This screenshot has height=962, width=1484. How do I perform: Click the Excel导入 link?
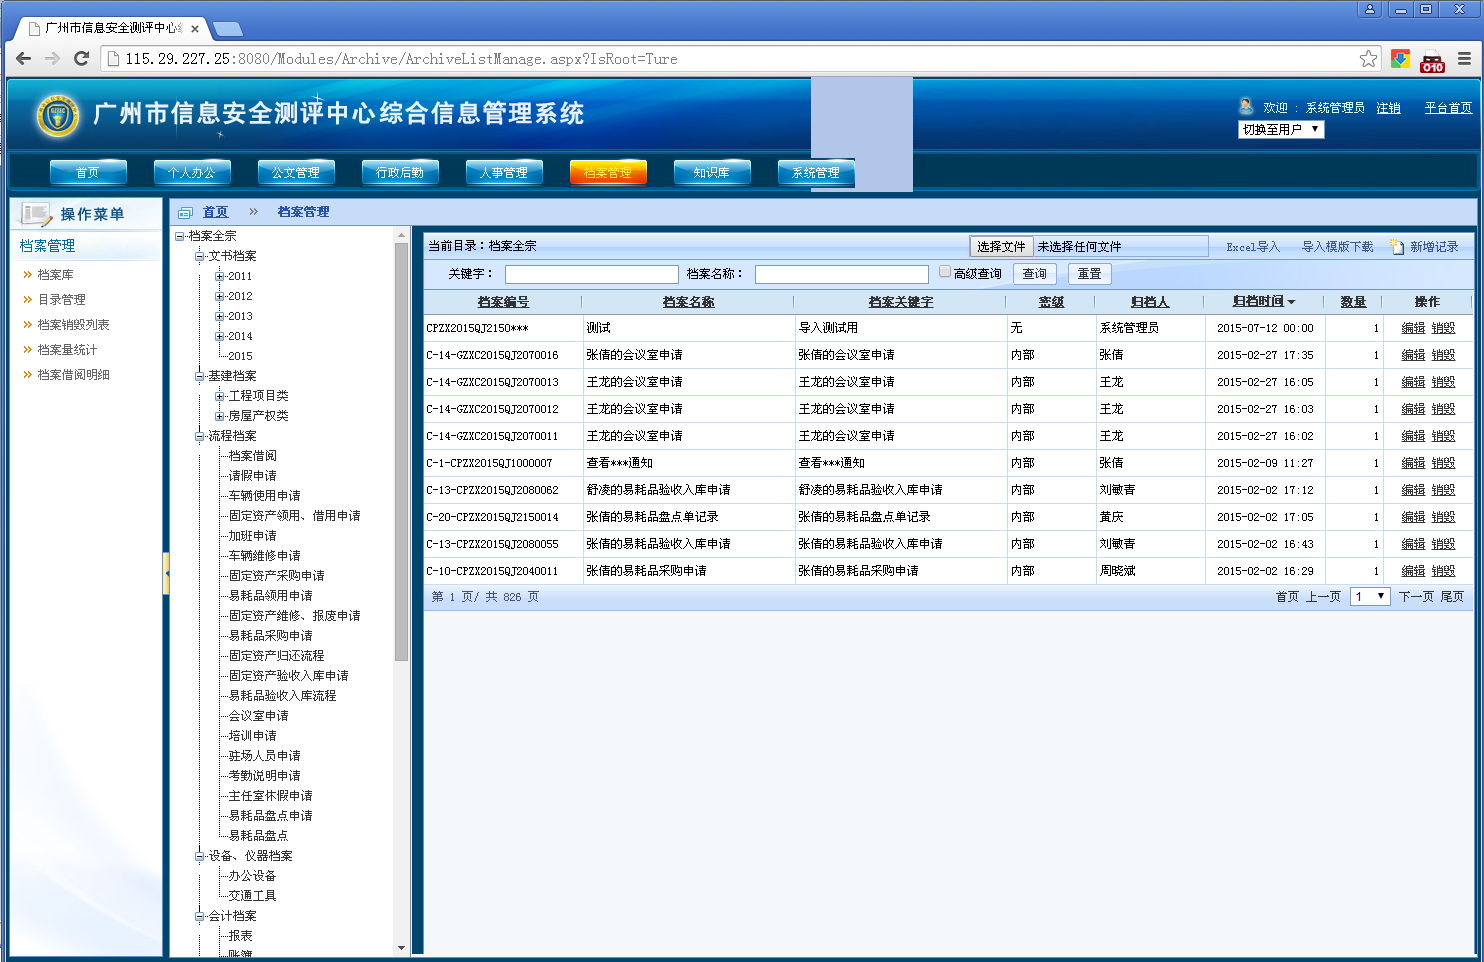pyautogui.click(x=1253, y=246)
